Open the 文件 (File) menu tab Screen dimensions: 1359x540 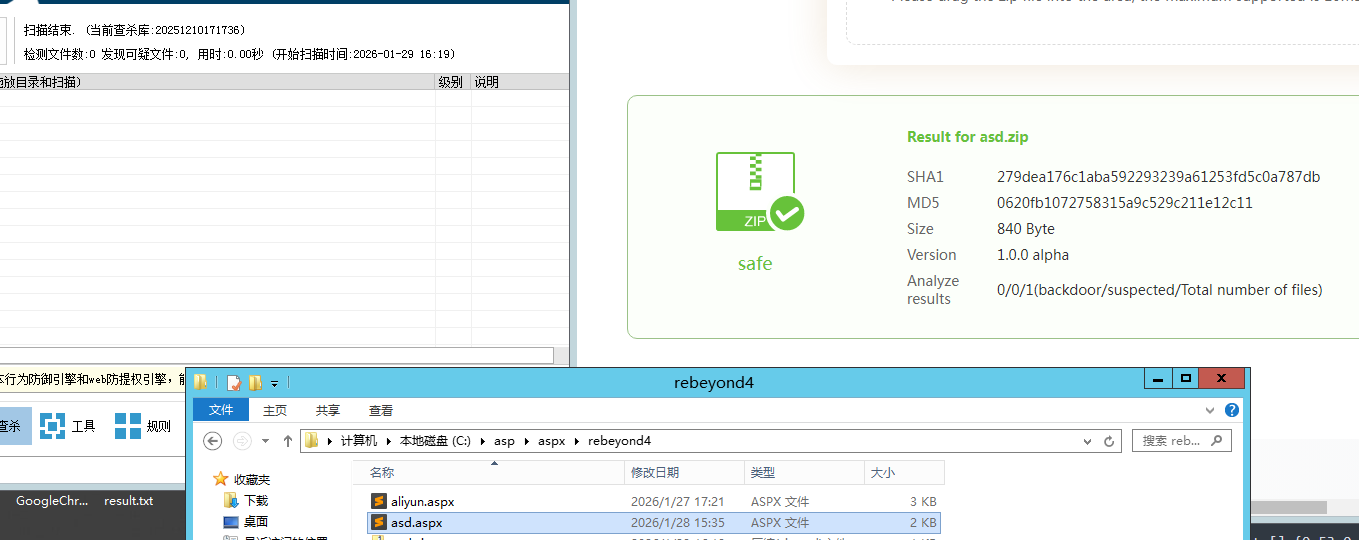coord(221,410)
